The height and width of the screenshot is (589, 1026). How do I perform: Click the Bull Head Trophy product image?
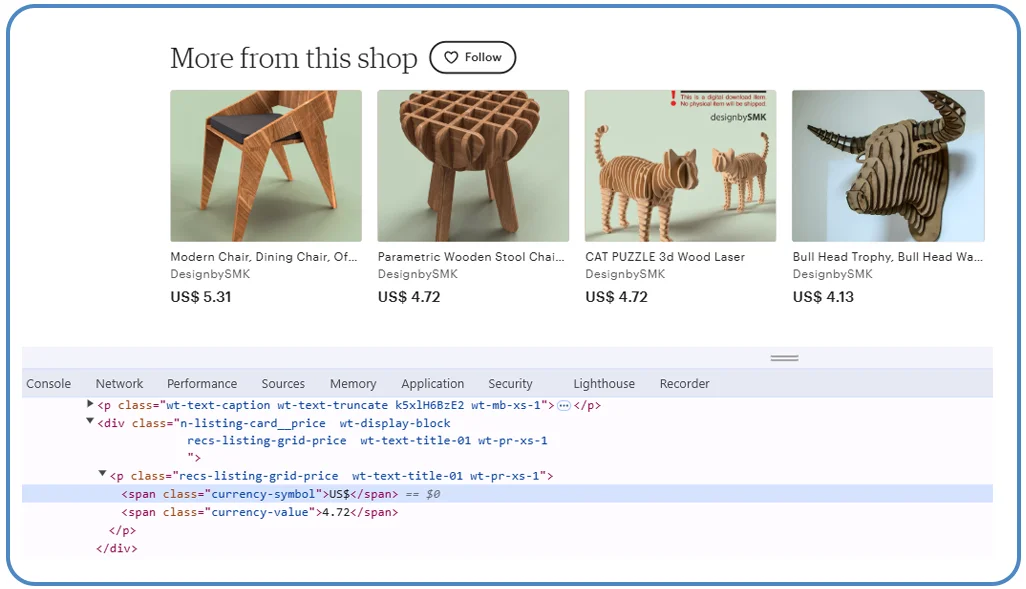point(887,164)
